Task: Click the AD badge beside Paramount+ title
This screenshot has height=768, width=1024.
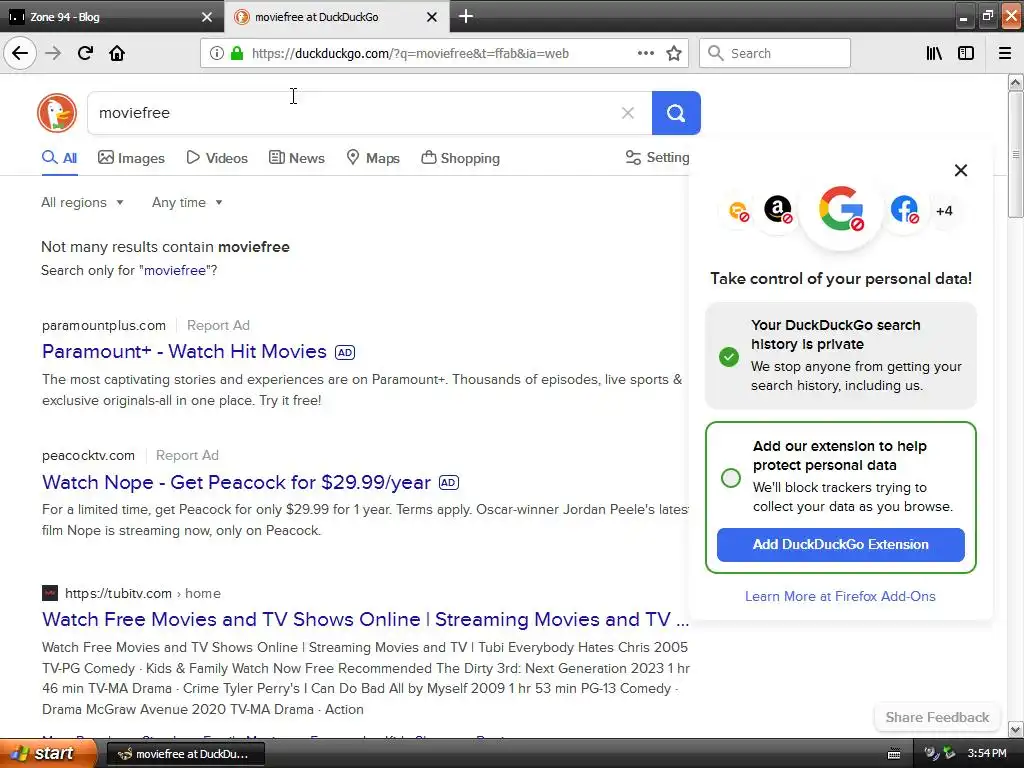Action: pos(345,353)
